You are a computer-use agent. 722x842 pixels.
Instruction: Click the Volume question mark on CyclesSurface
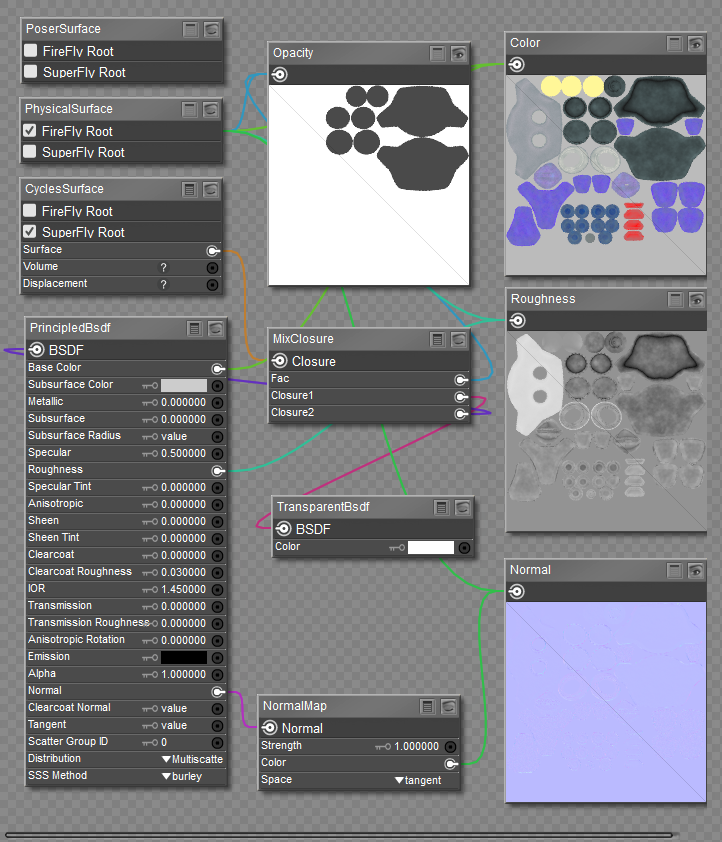point(164,268)
